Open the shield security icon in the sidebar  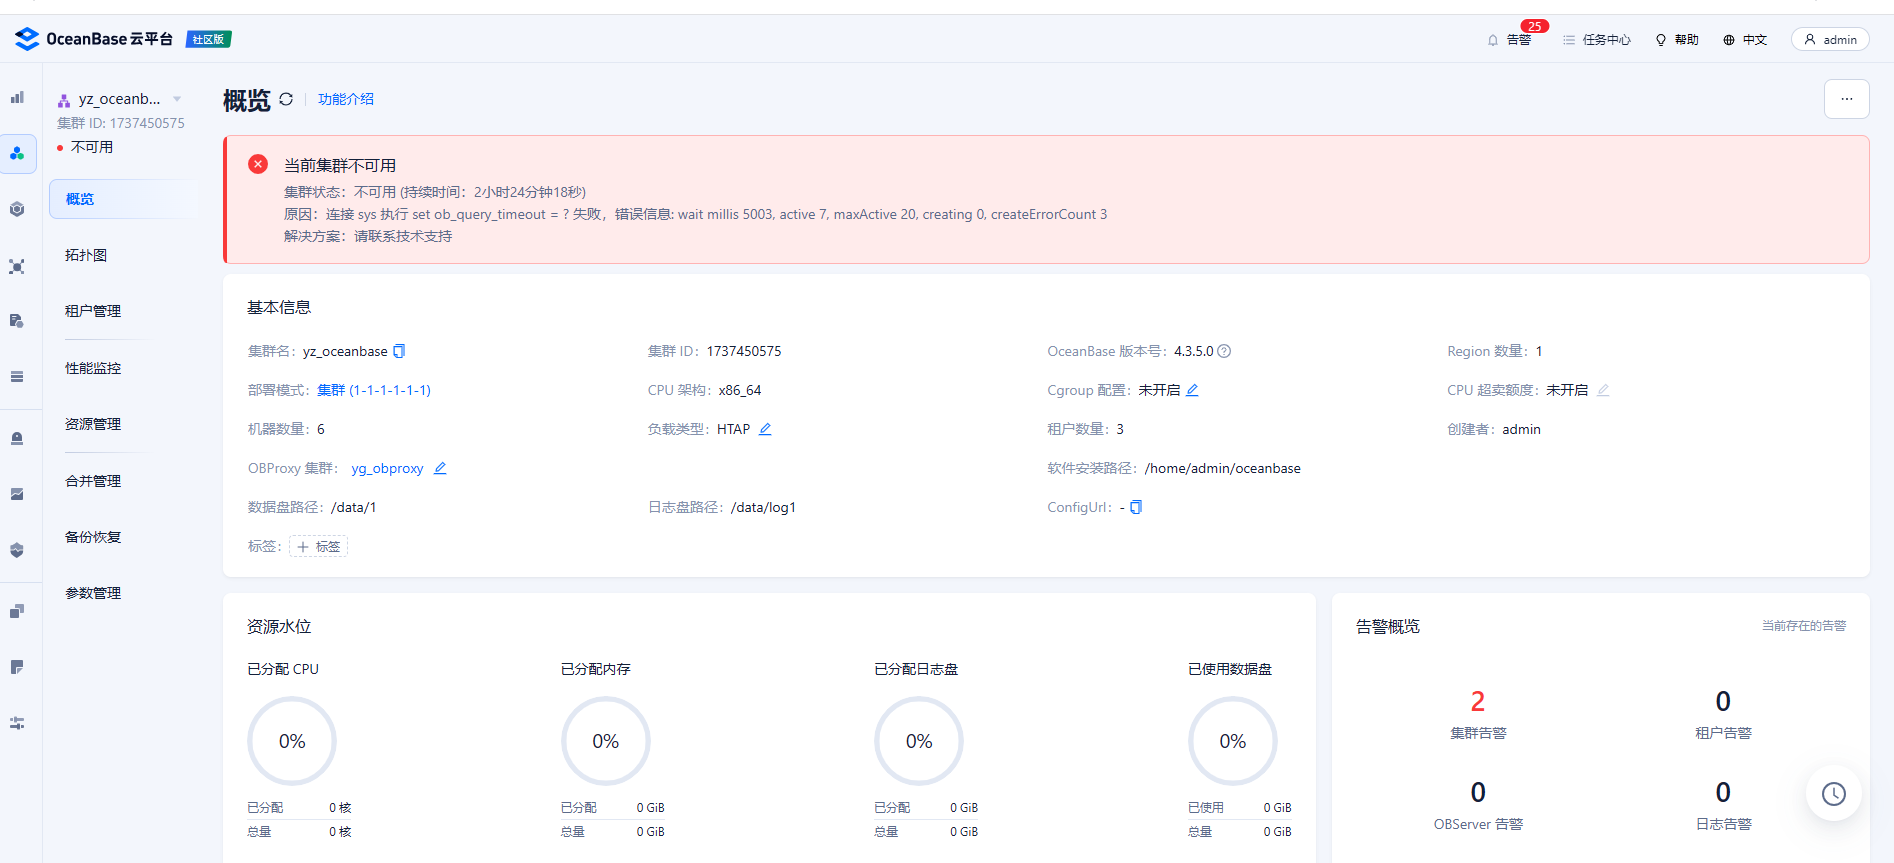tap(17, 550)
